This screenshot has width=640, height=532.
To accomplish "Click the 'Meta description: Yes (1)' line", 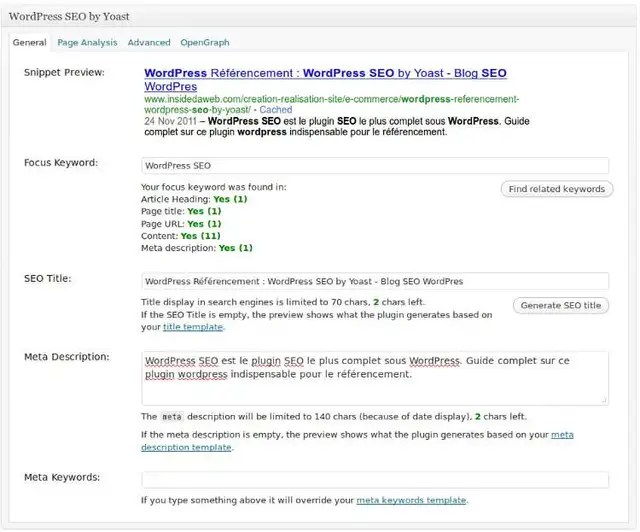I will click(197, 248).
